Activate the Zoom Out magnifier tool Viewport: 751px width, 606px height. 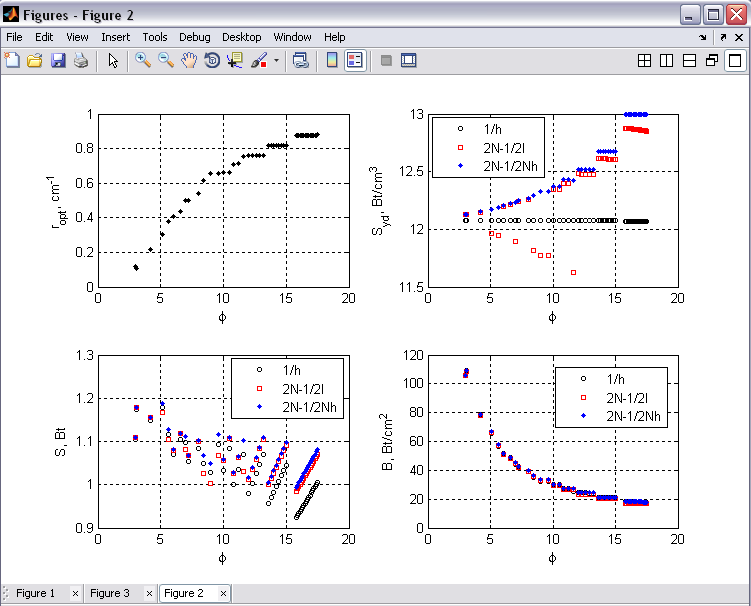coord(166,60)
